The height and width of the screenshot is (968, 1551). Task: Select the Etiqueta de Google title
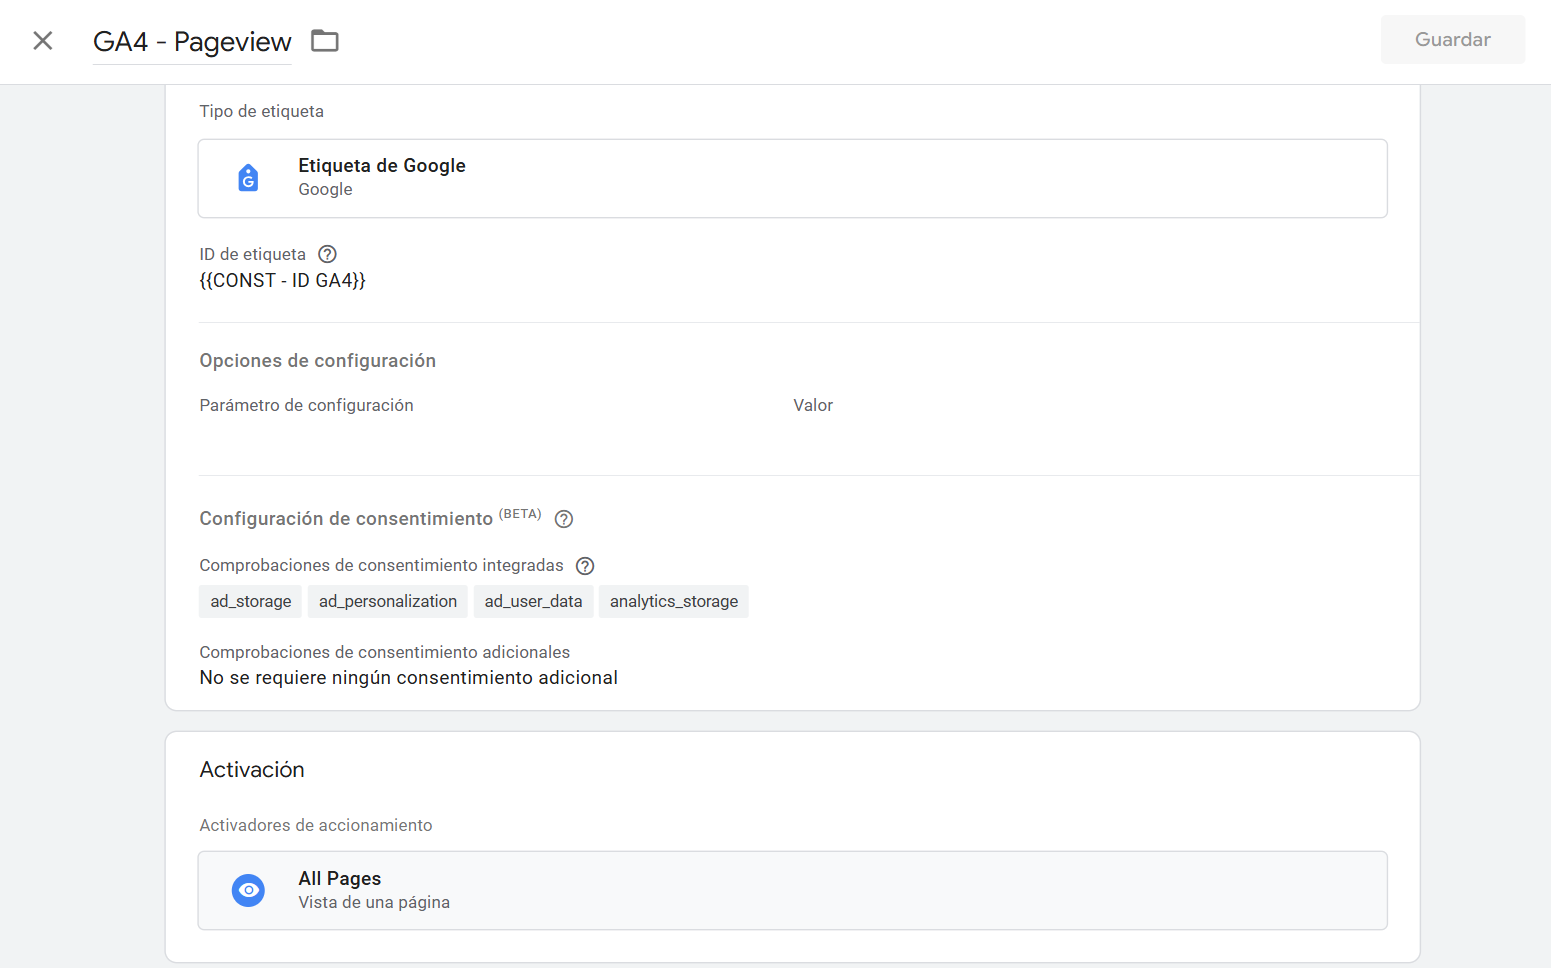pos(381,166)
